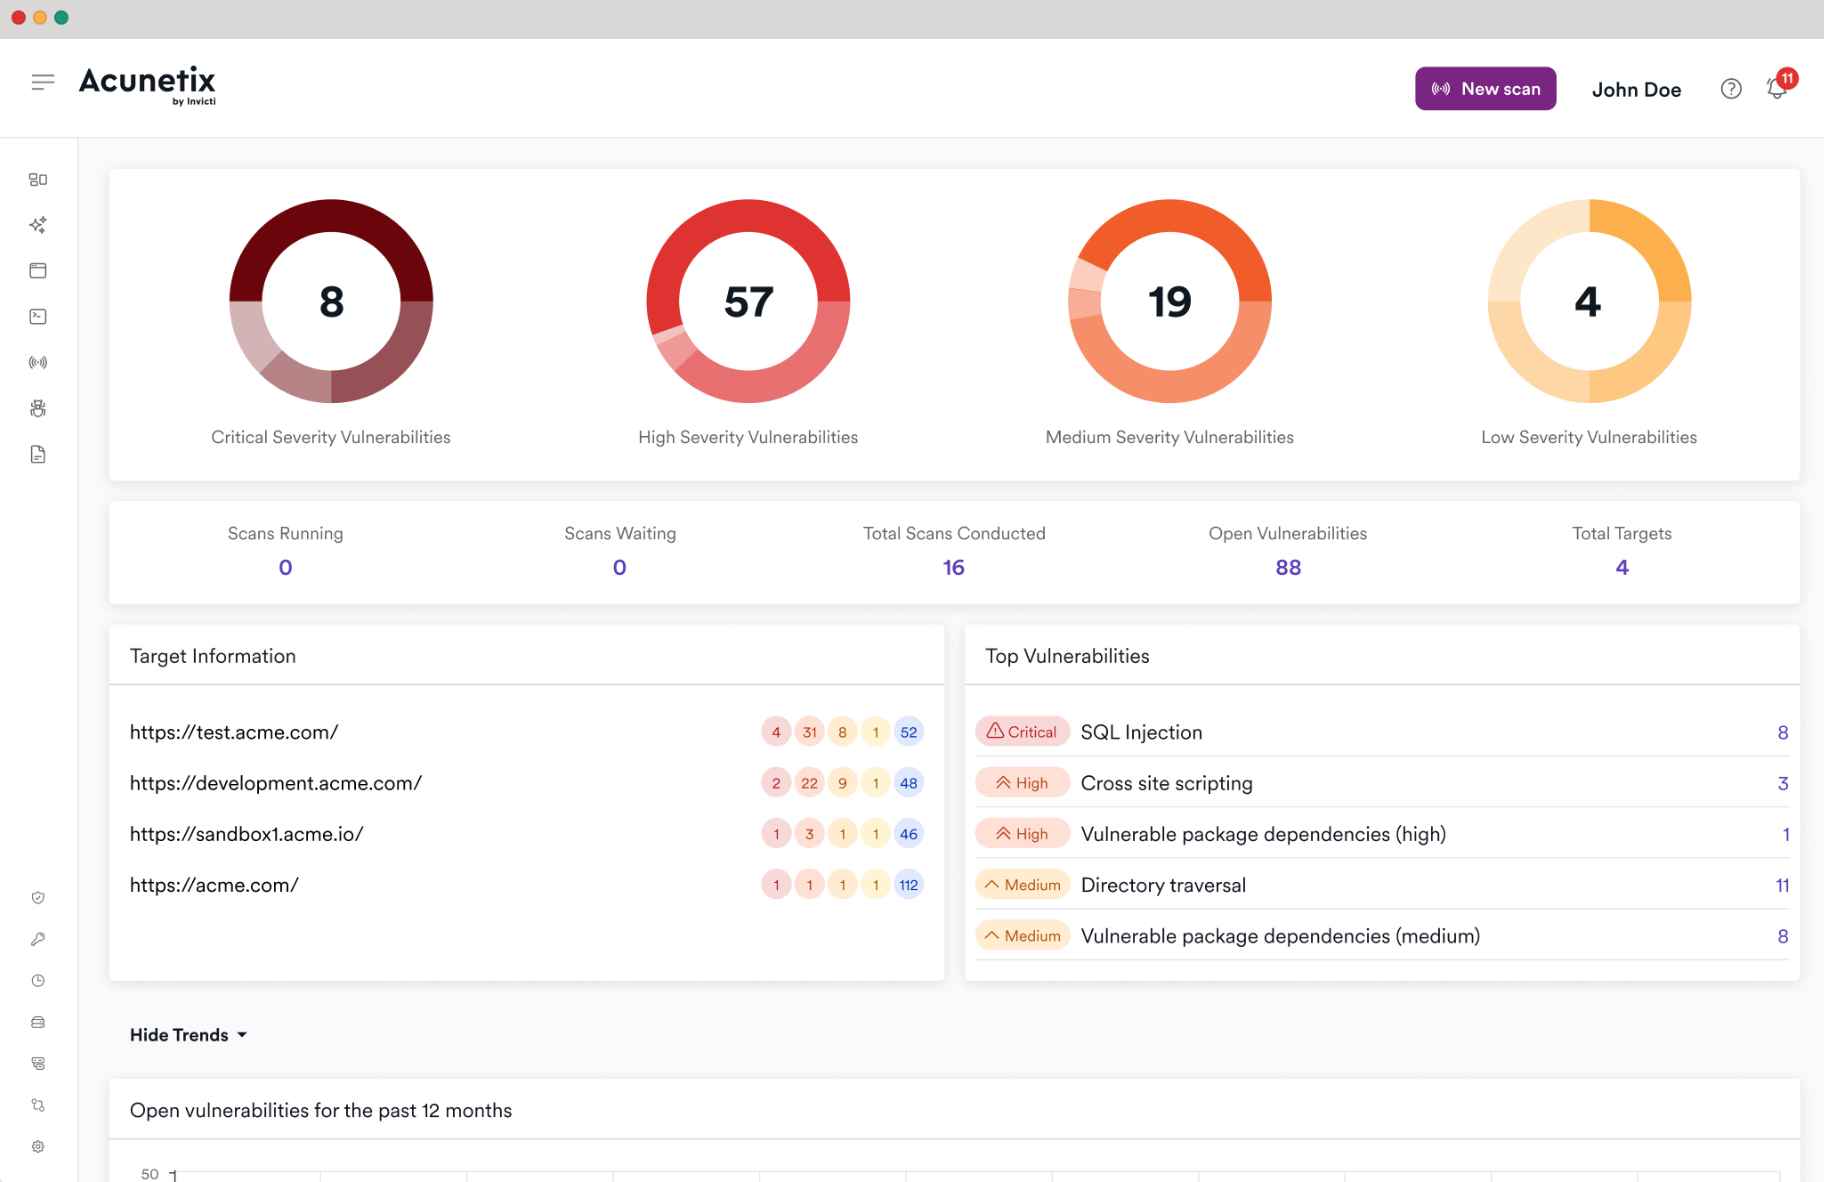Open the John Doe account menu
The height and width of the screenshot is (1182, 1824).
point(1637,89)
